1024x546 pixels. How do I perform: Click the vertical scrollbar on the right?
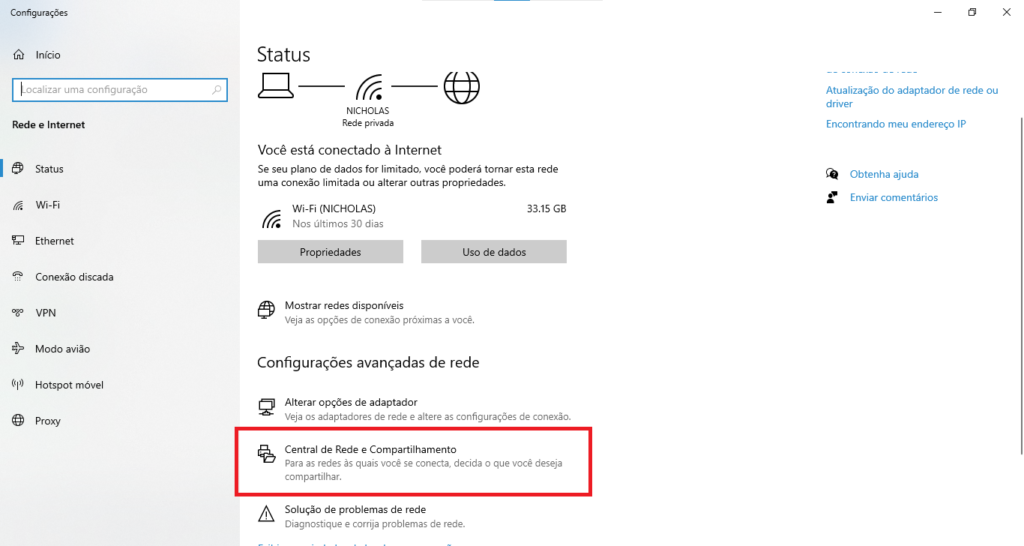1021,285
